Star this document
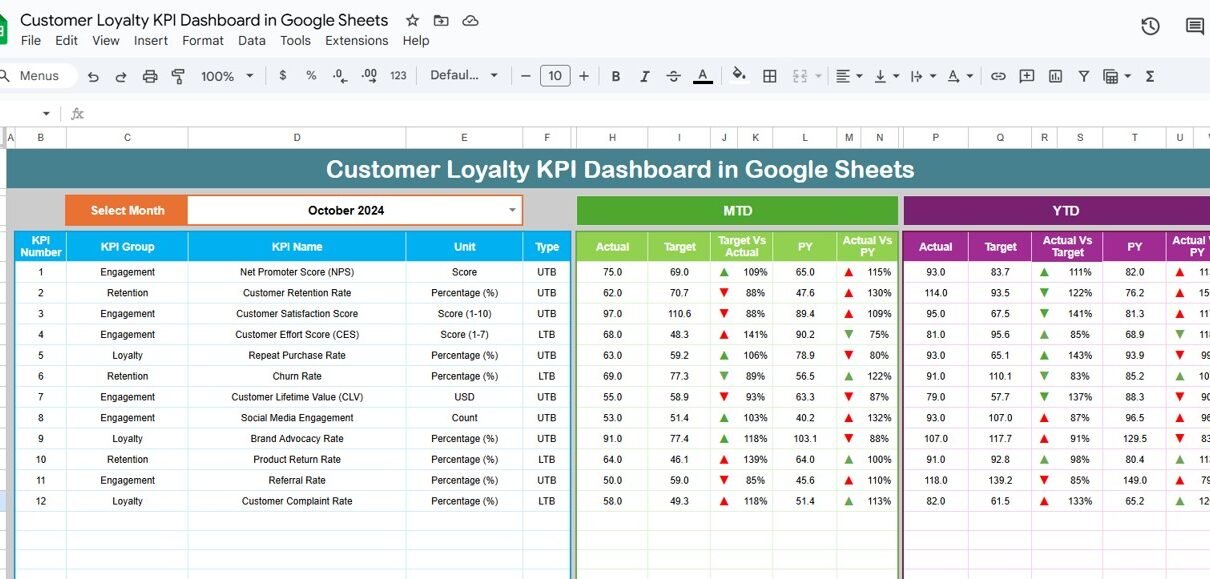Viewport: 1210px width, 579px height. [x=412, y=21]
